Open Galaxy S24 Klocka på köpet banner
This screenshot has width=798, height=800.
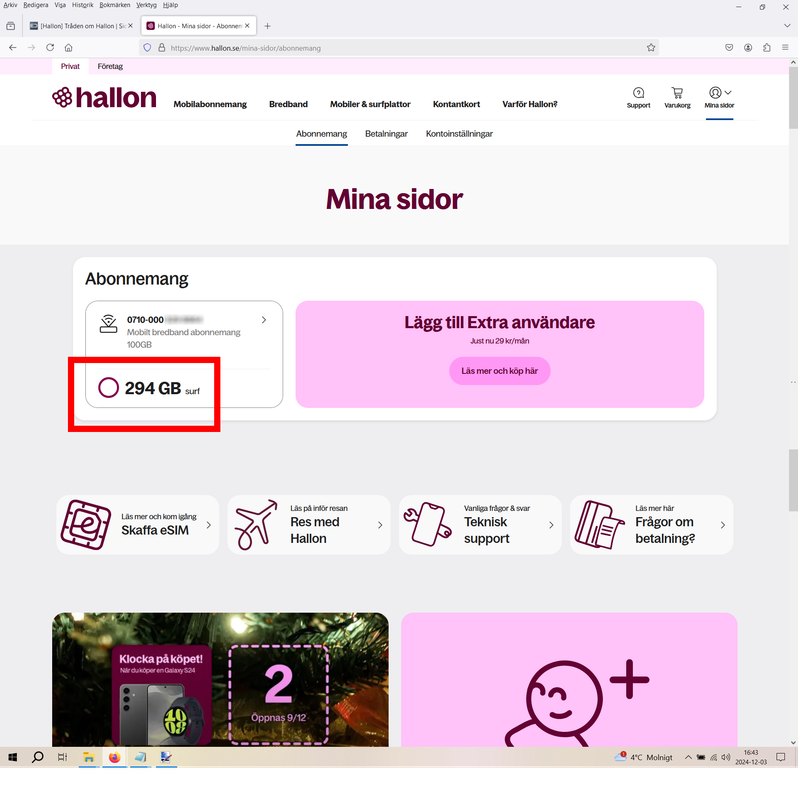pos(161,694)
